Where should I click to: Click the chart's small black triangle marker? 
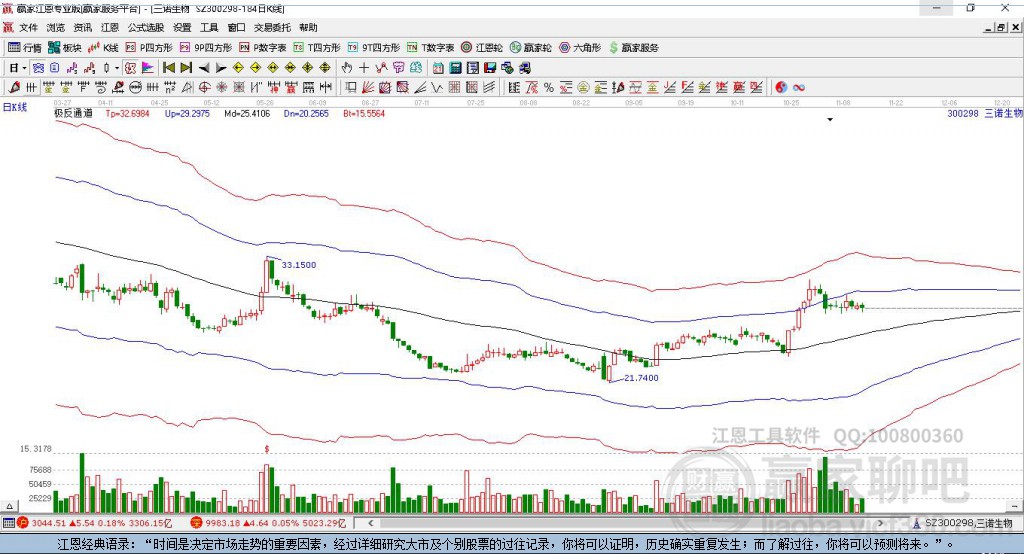[x=830, y=120]
